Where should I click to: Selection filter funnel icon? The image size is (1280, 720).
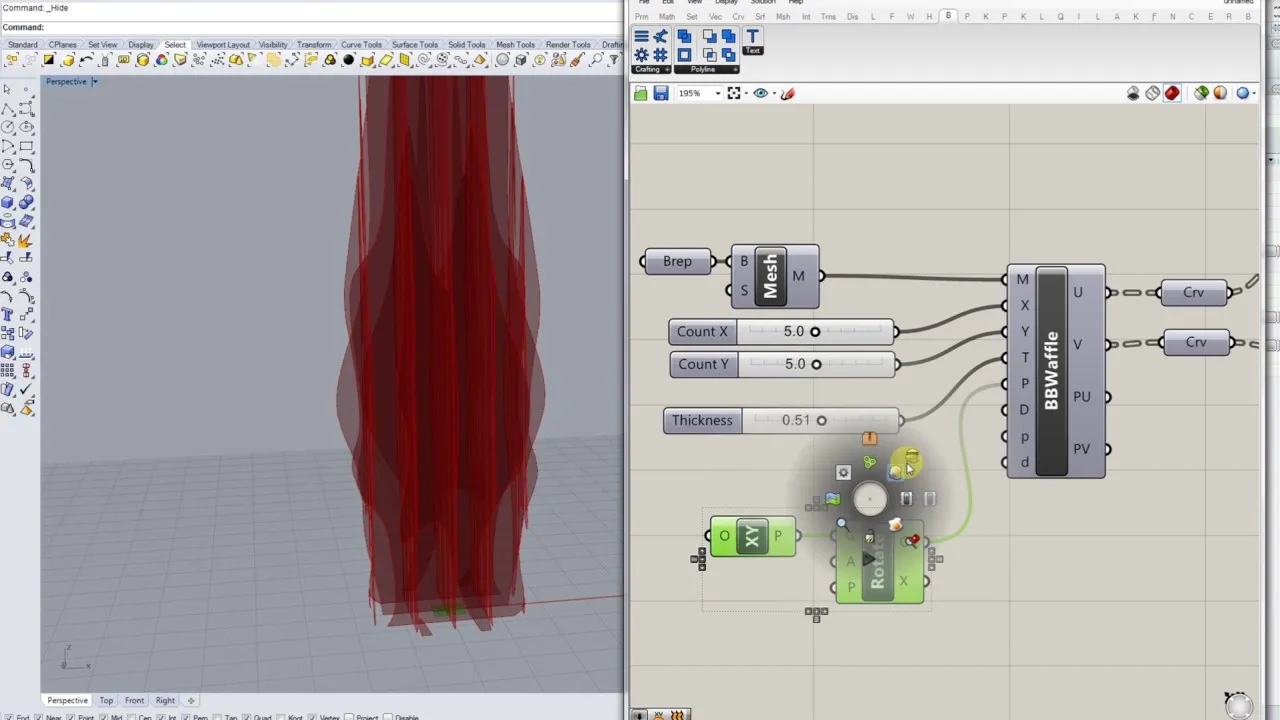(x=614, y=59)
